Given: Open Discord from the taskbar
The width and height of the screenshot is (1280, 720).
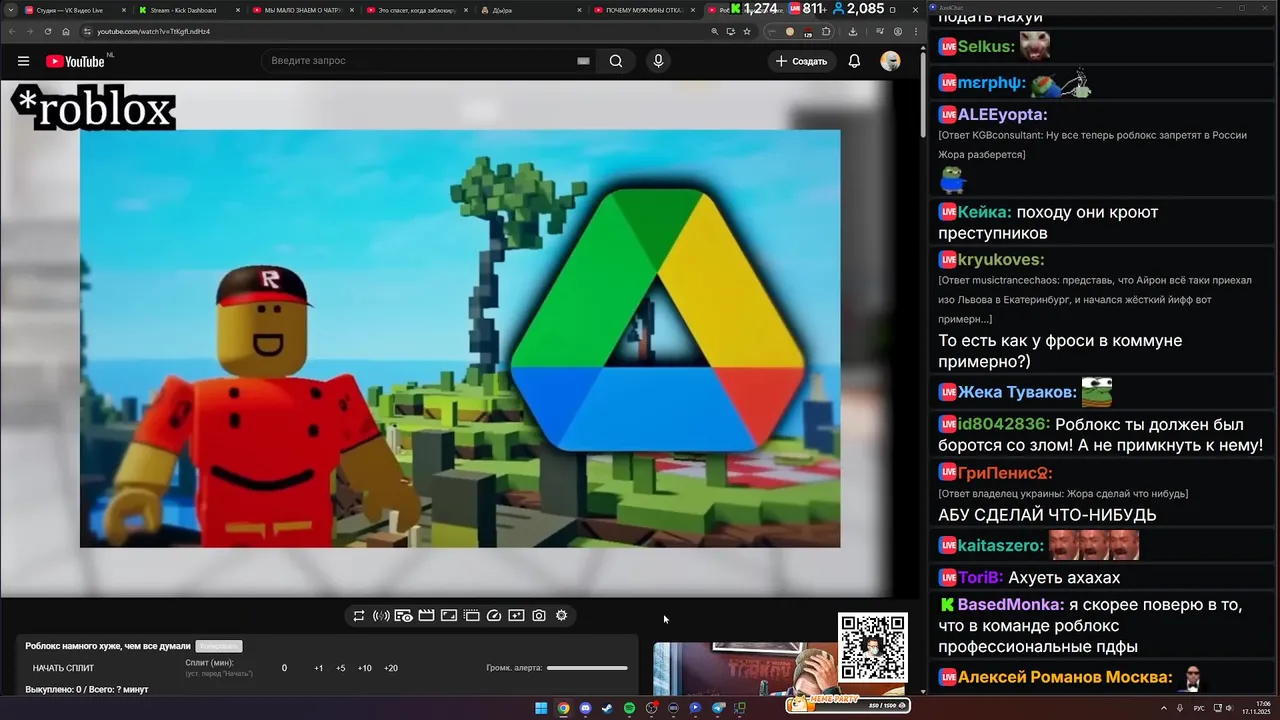Looking at the screenshot, I should point(585,708).
